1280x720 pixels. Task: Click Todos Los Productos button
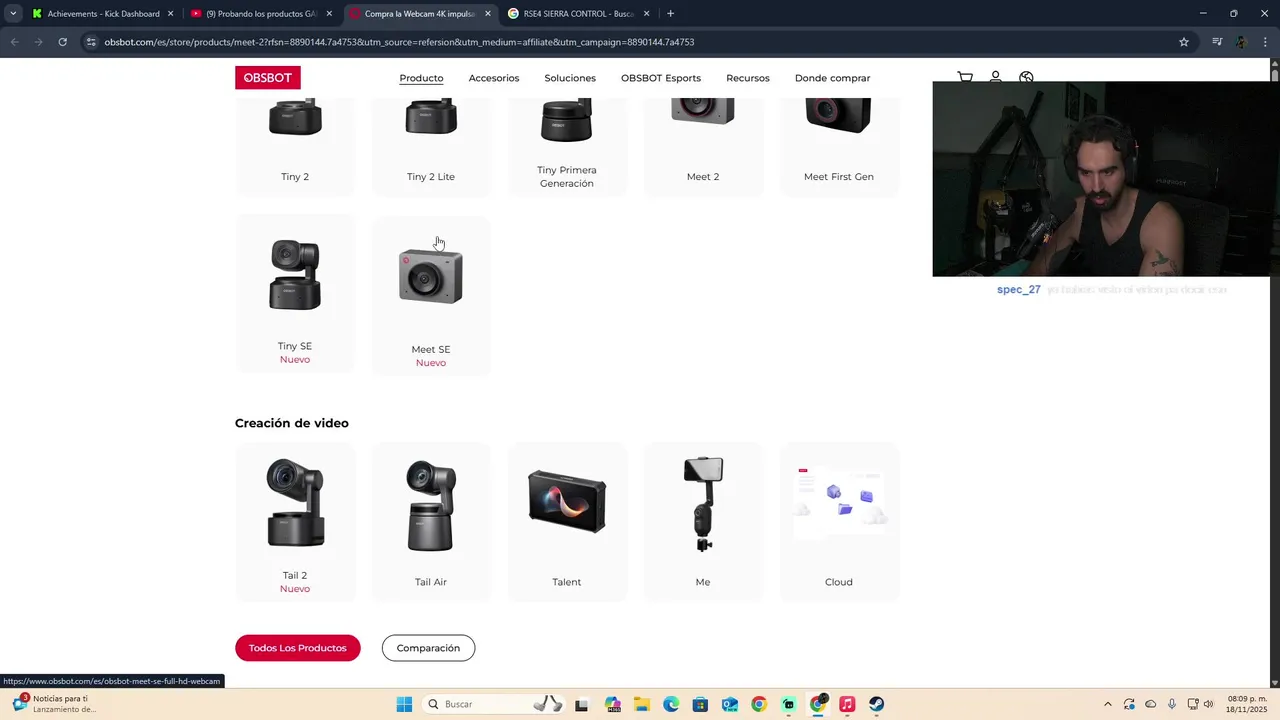coord(298,648)
